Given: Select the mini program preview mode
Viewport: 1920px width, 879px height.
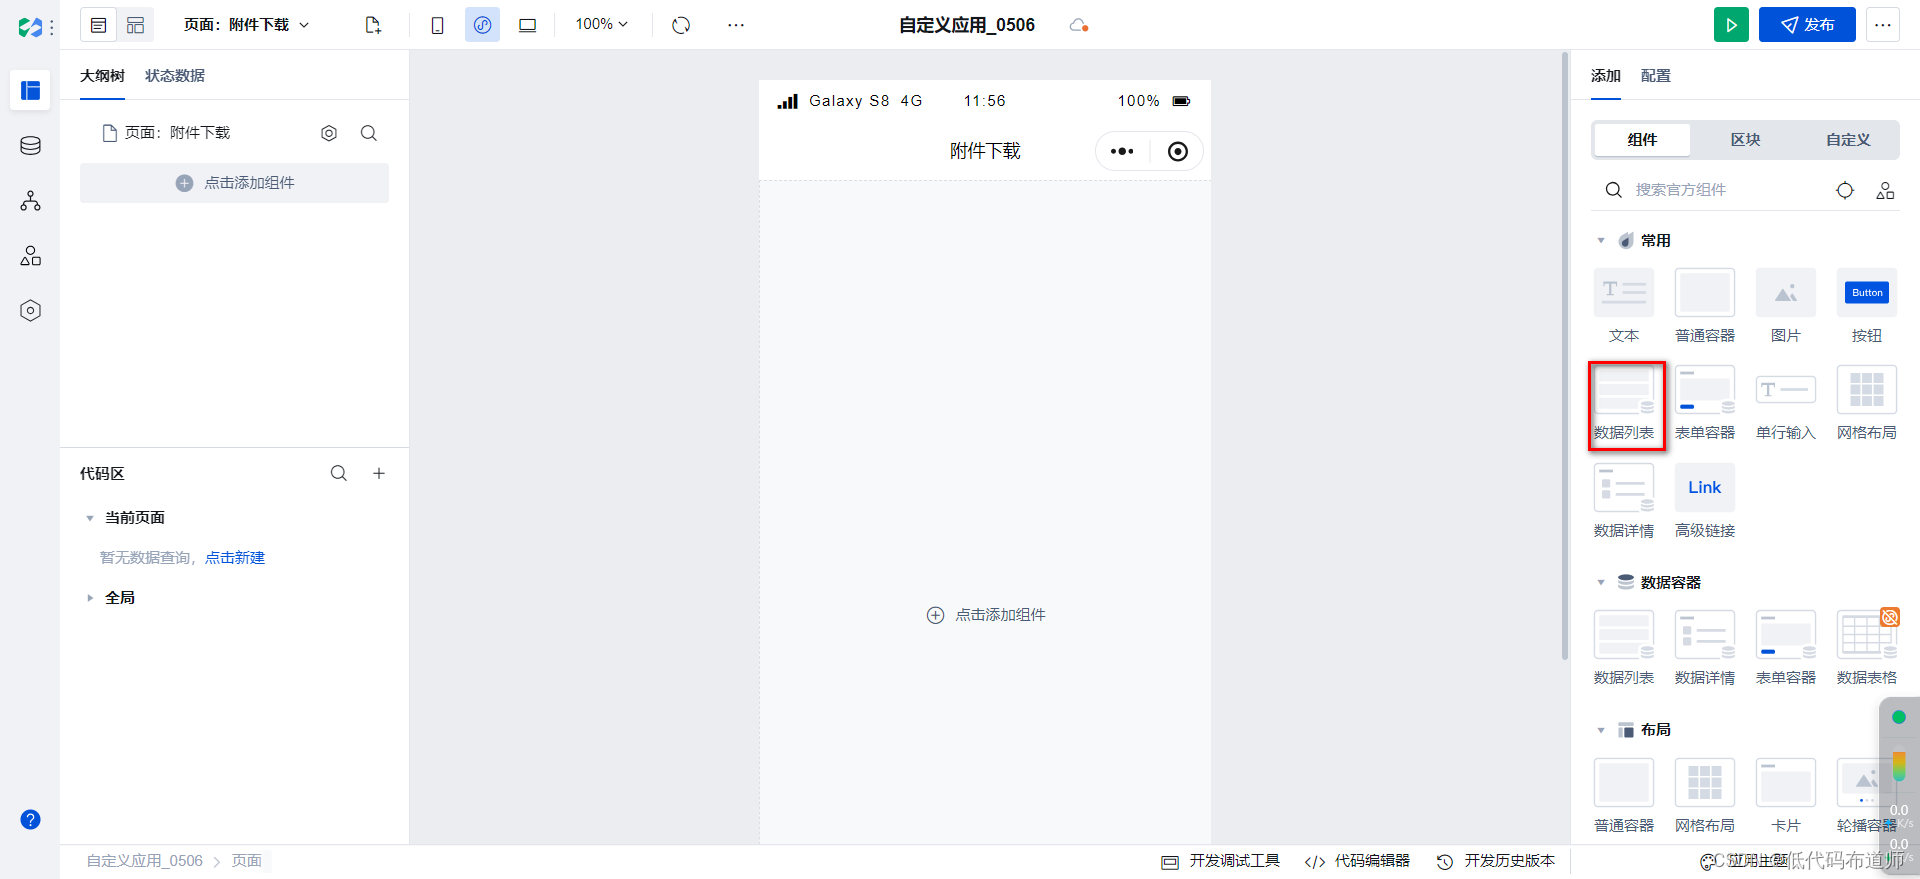Looking at the screenshot, I should tap(482, 25).
